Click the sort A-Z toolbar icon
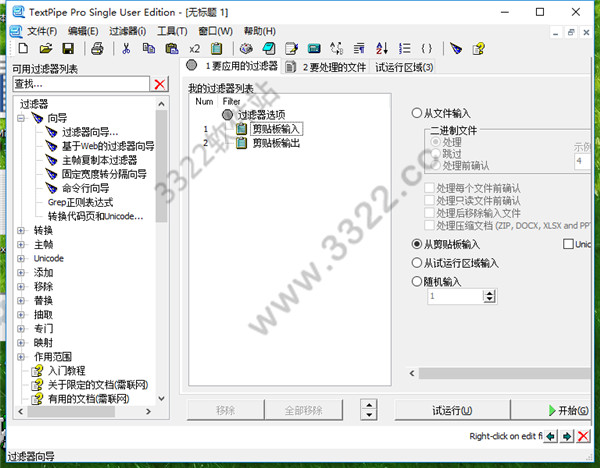This screenshot has width=600, height=468. point(382,49)
